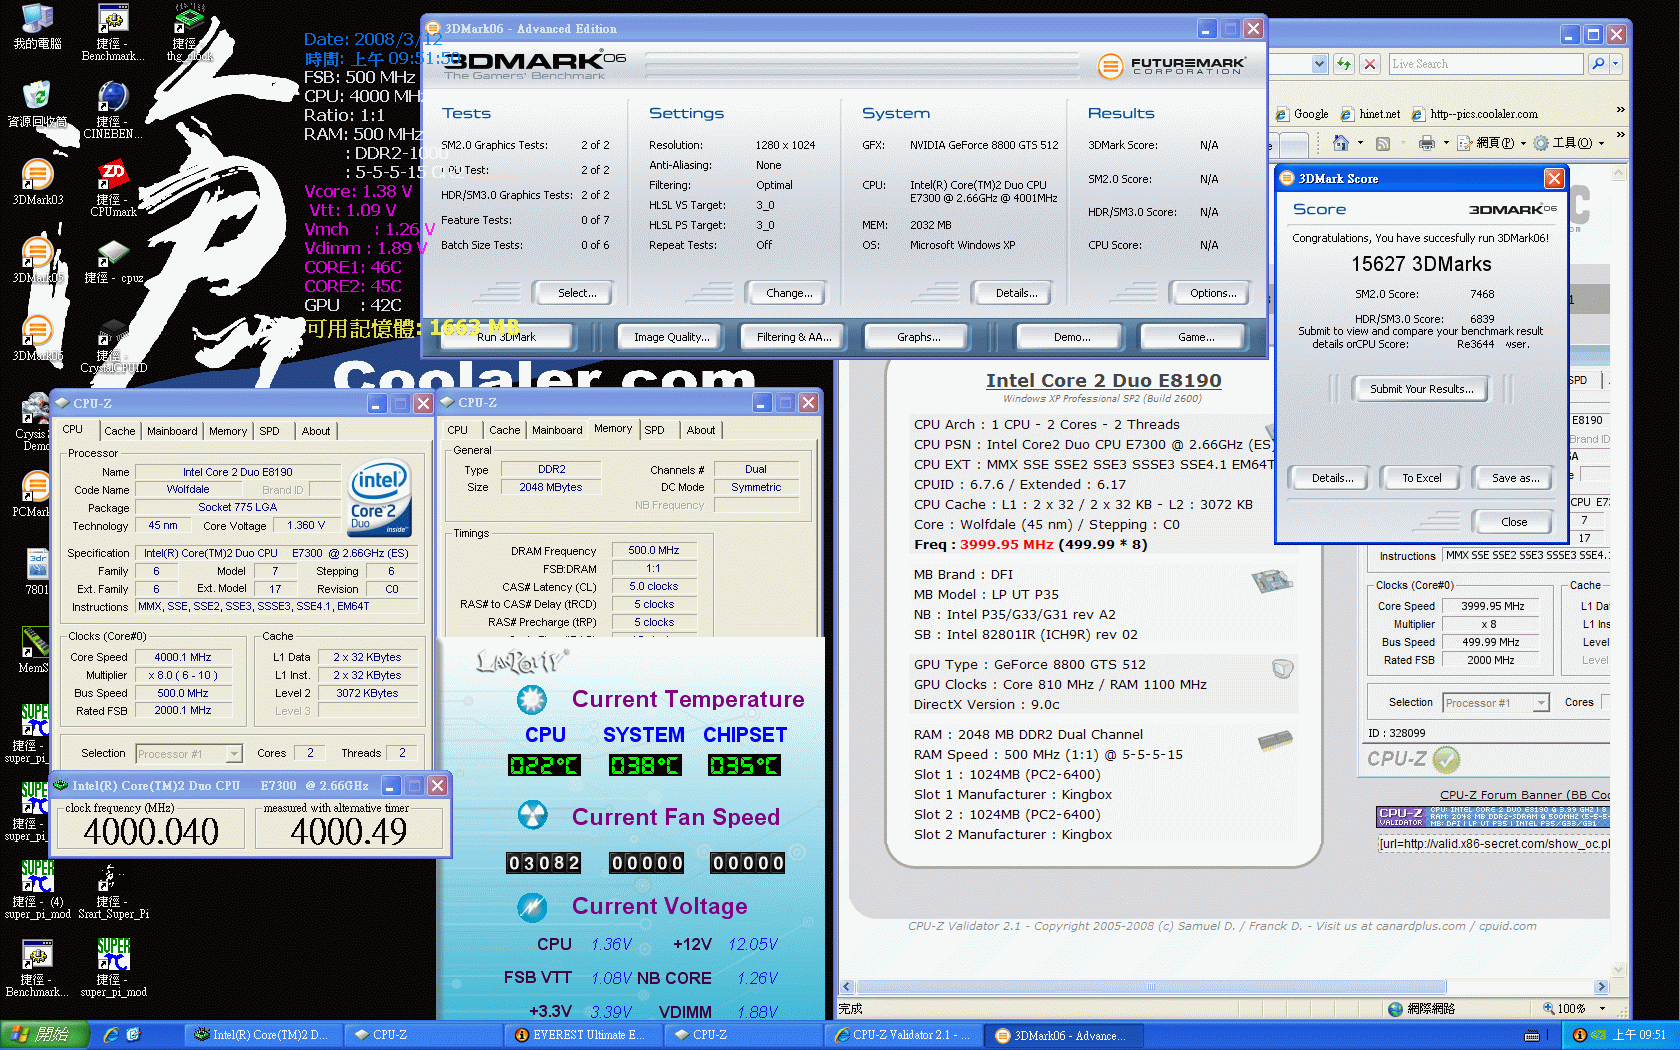Open the 3DMark06 desktop shortcut icon
The height and width of the screenshot is (1050, 1680).
pos(37,337)
